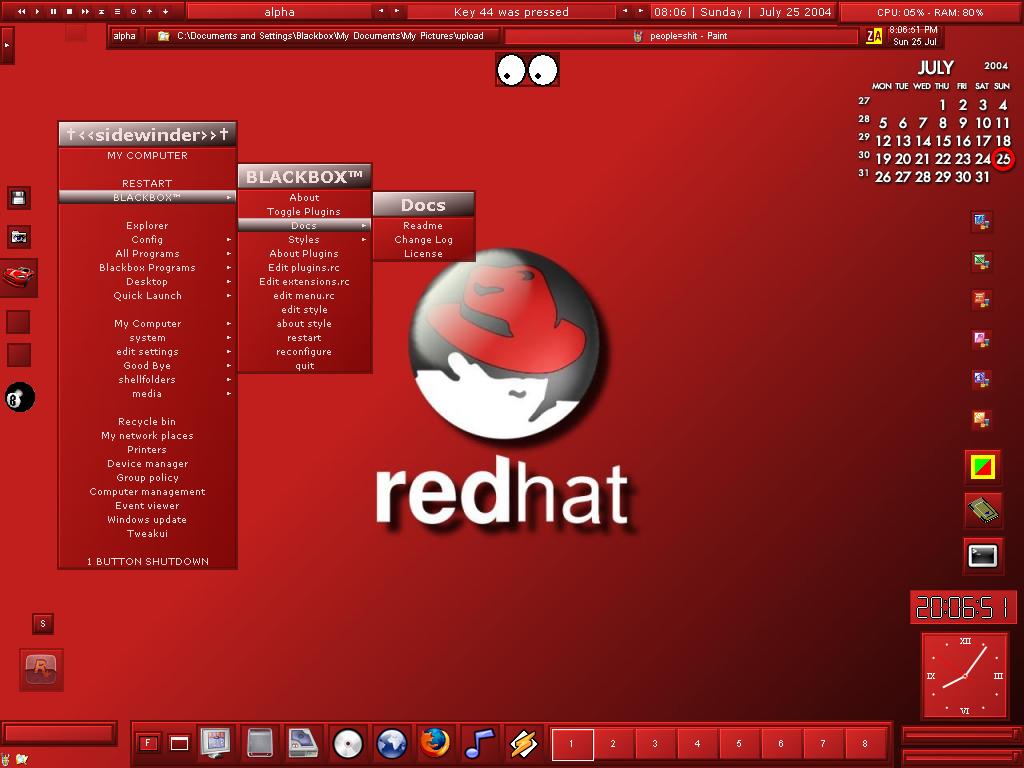
Task: Click the small arrow tab on the left screen edge
Action: point(7,45)
